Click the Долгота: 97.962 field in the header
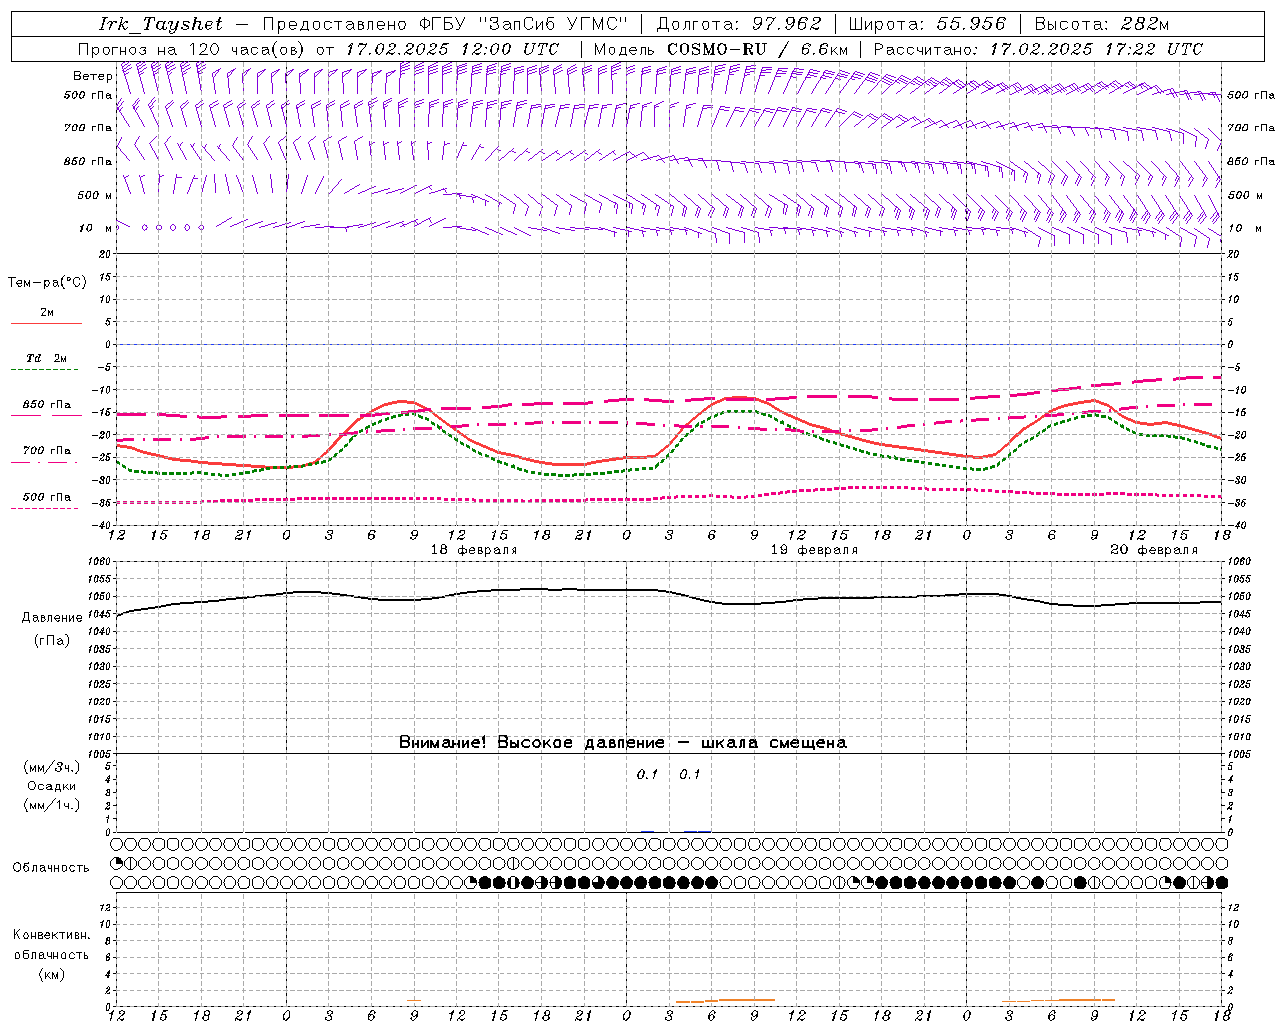The image size is (1280, 1024). click(738, 24)
